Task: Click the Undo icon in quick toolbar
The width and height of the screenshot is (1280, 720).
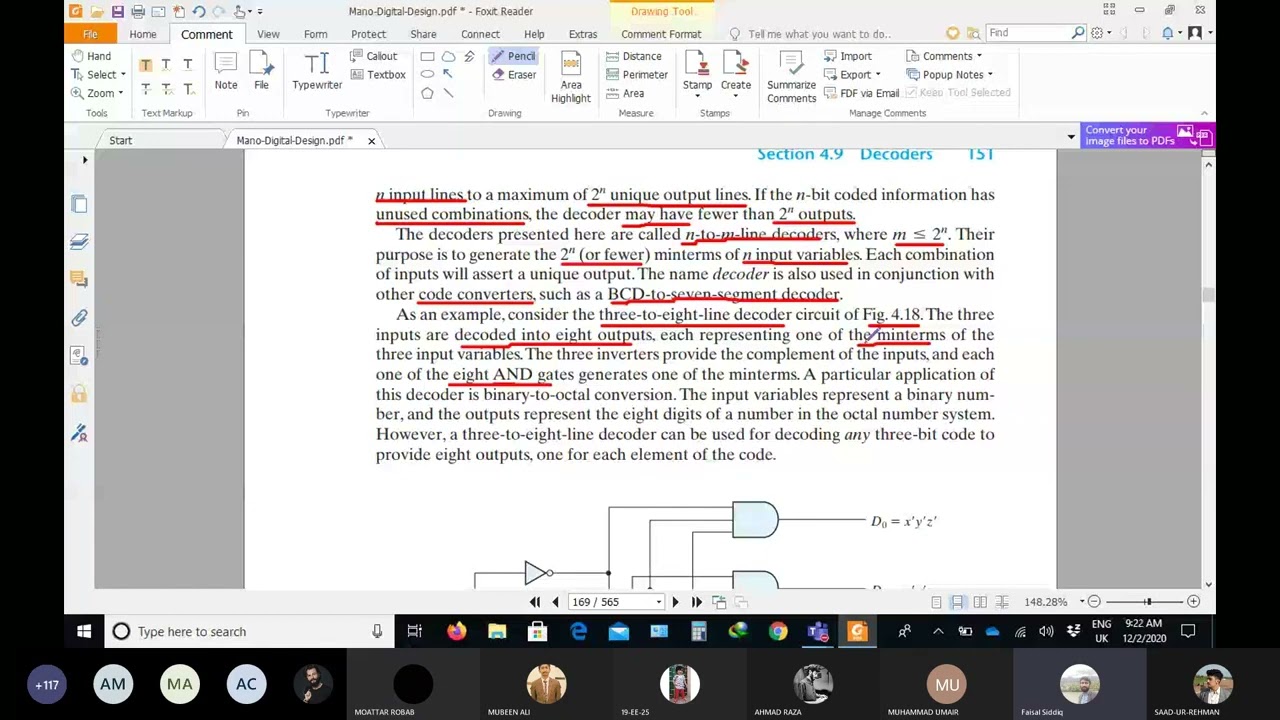Action: [198, 12]
